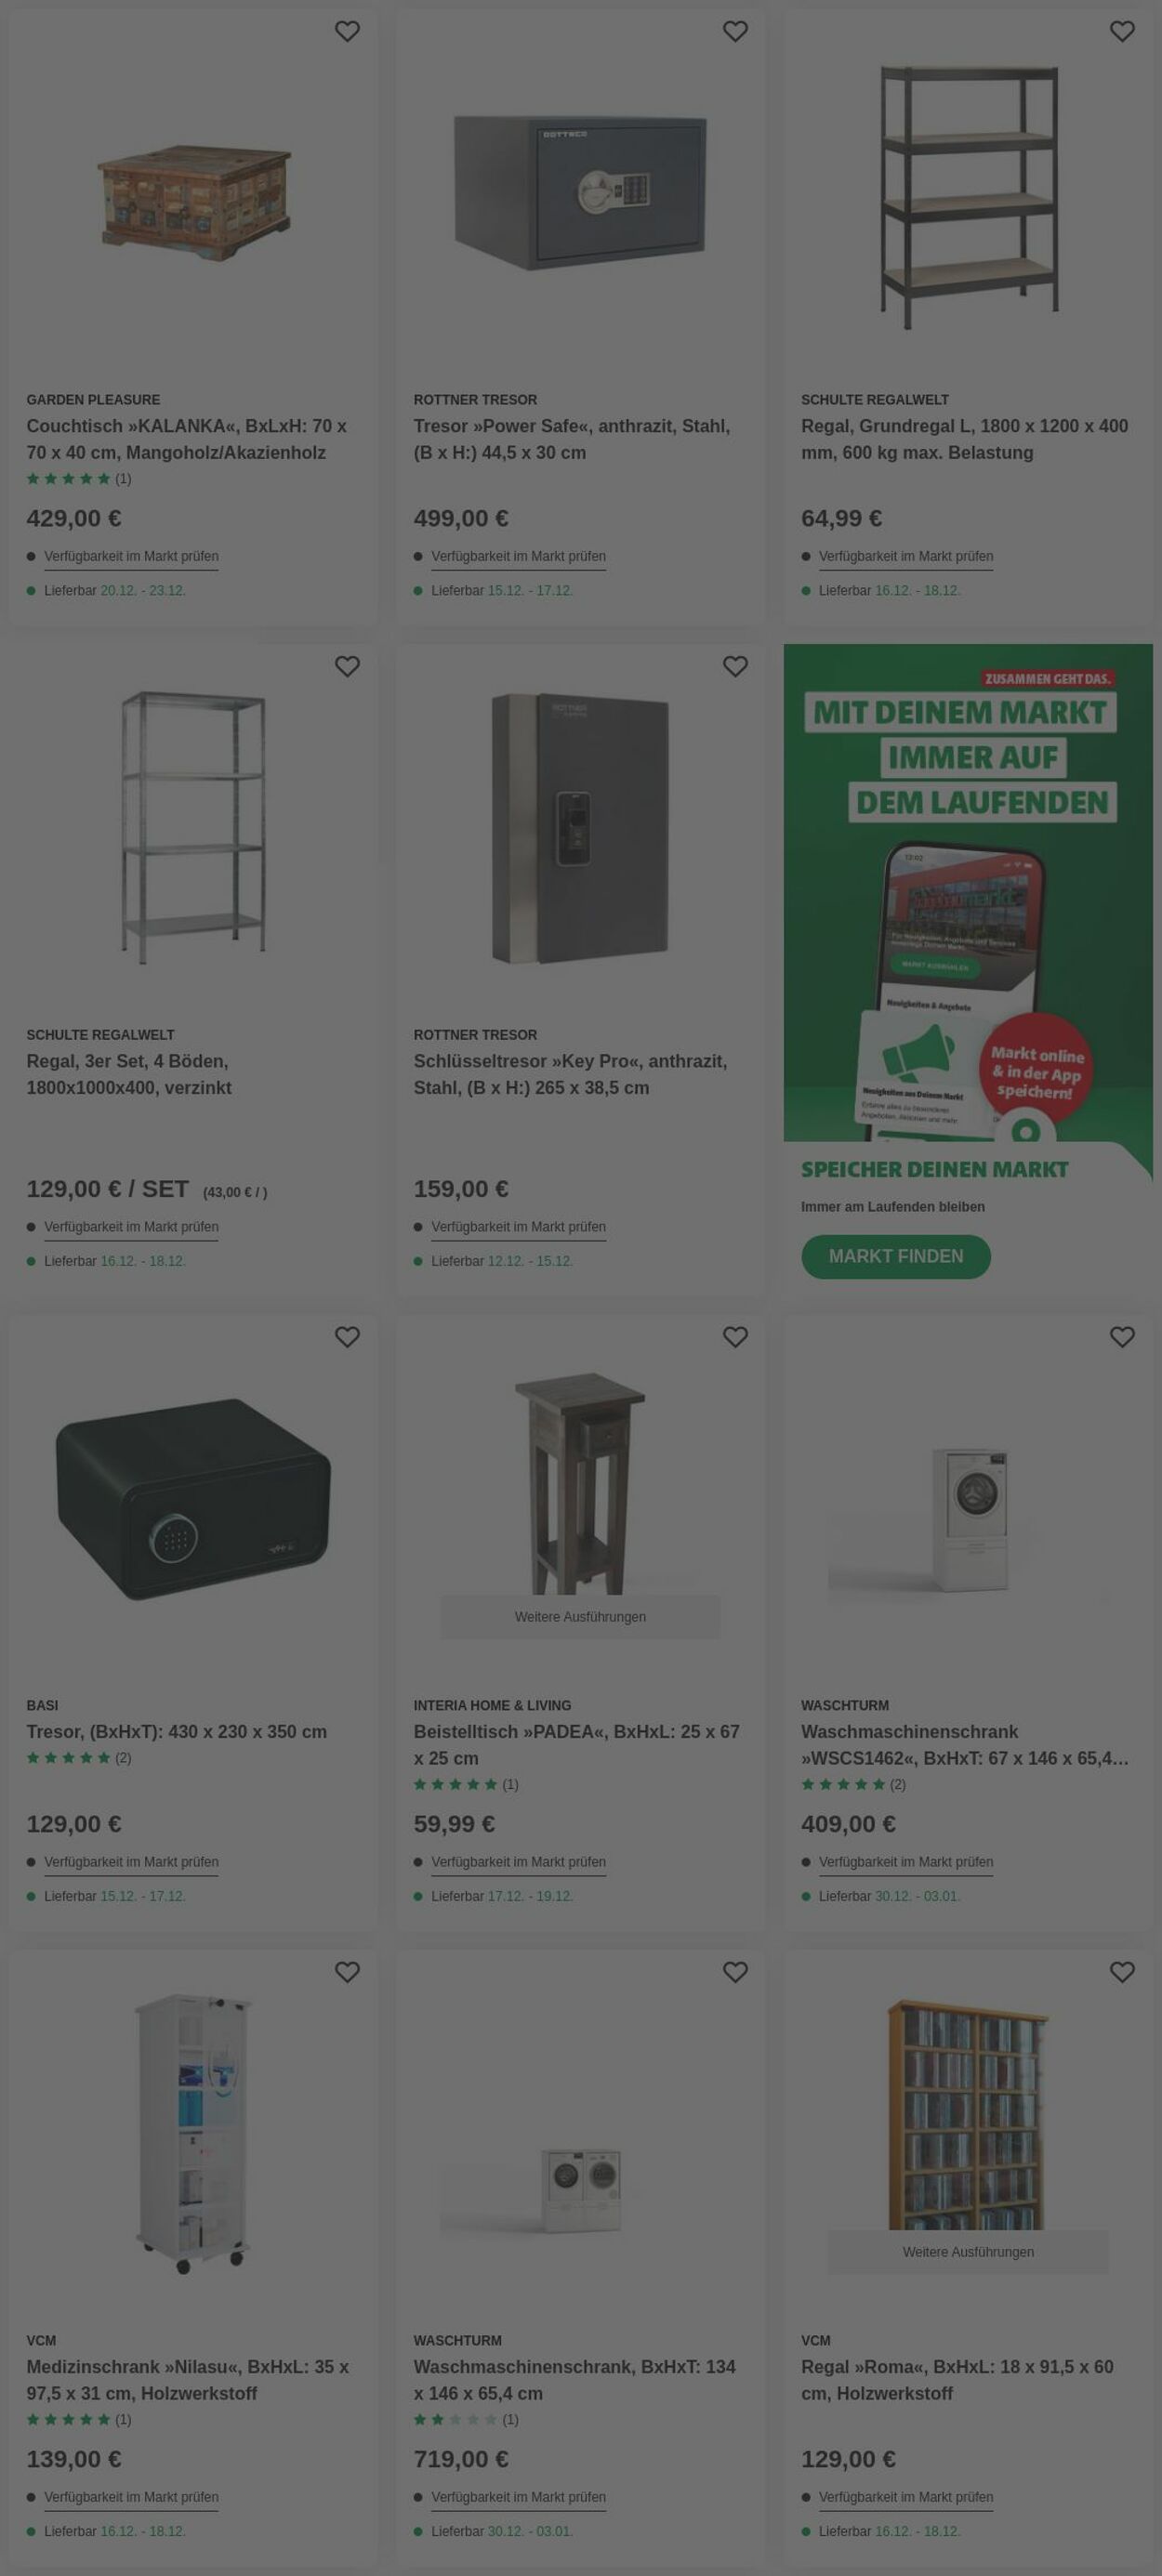Open the Waschmaschinenschrank WSCS1462 product title

click(x=965, y=1745)
